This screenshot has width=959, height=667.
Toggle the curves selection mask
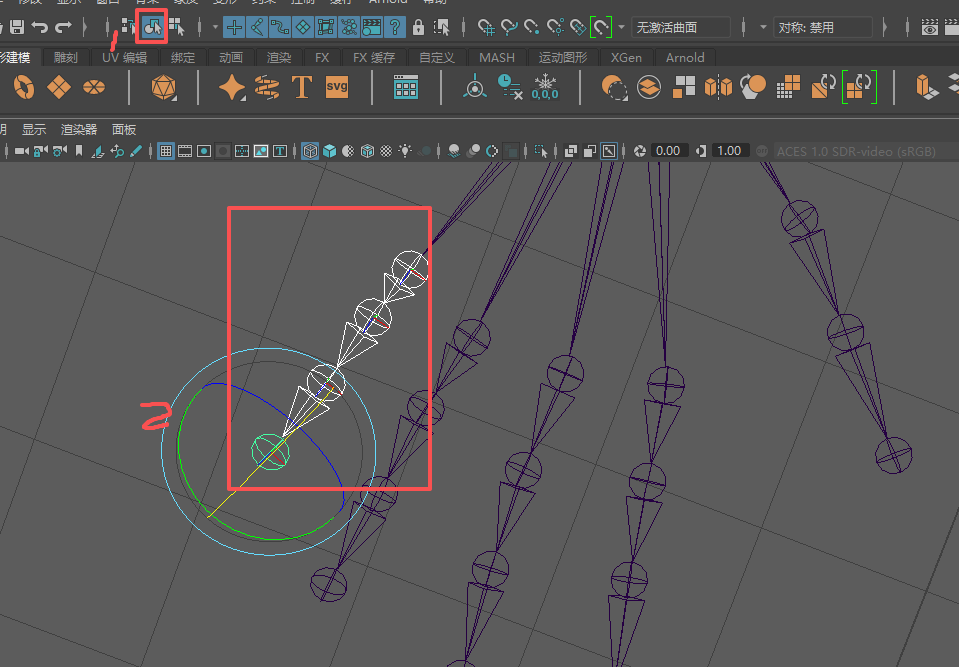coord(280,27)
